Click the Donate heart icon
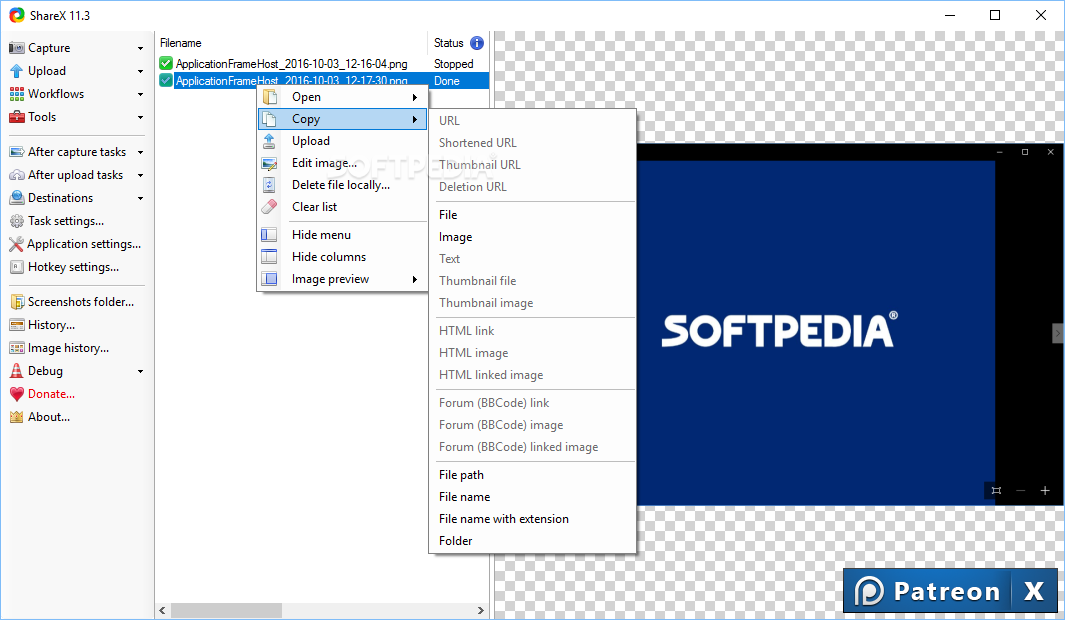Viewport: 1065px width, 620px height. click(16, 394)
